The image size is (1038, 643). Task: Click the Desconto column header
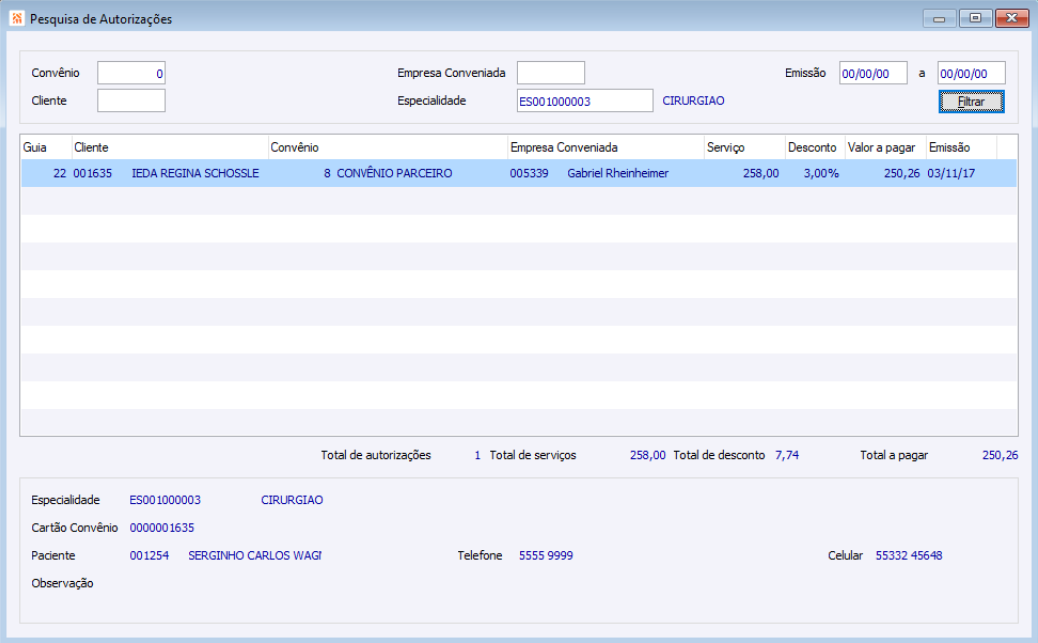pyautogui.click(x=815, y=148)
